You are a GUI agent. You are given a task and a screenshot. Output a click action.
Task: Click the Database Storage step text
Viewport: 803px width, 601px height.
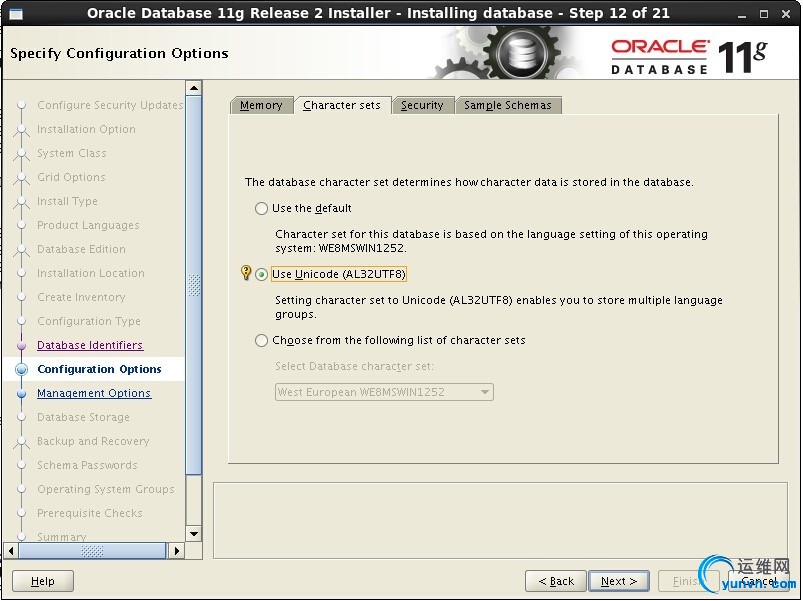pyautogui.click(x=83, y=417)
